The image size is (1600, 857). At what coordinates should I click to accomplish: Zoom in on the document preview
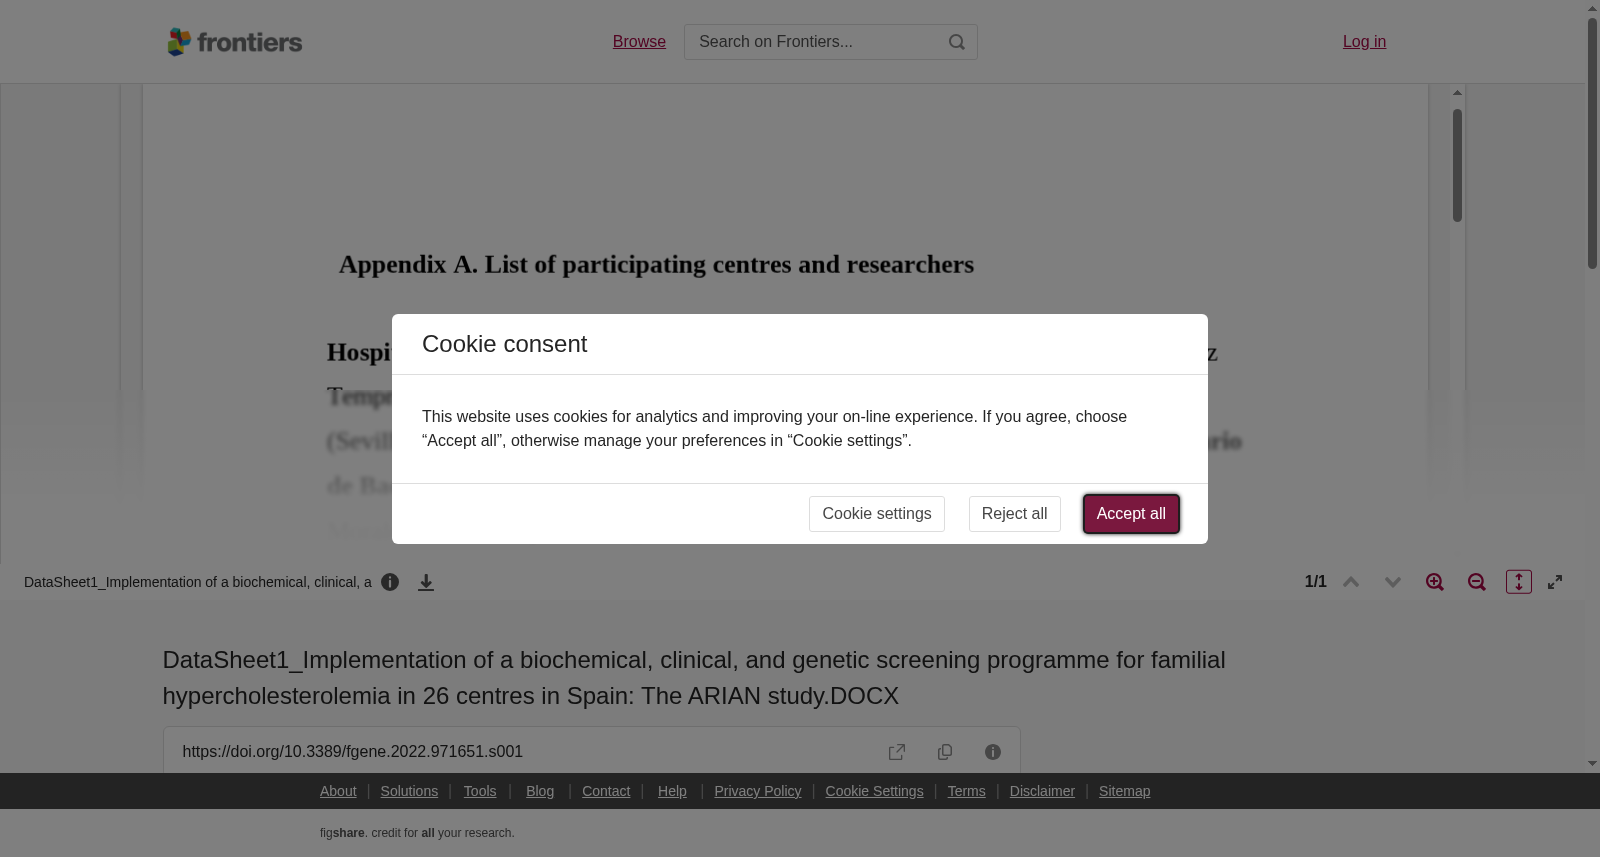click(1435, 582)
